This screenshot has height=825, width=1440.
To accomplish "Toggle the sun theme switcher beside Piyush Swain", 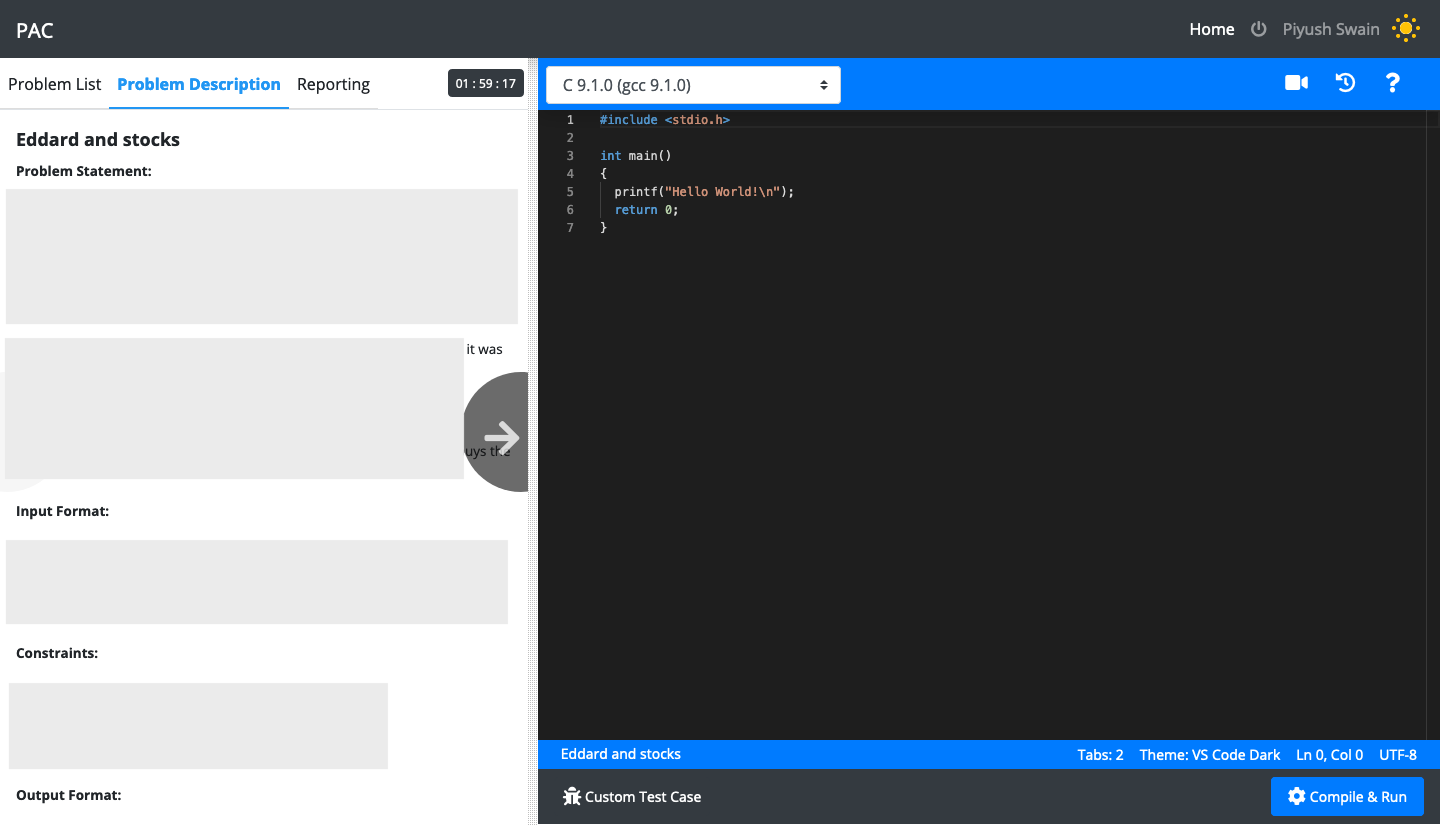I will pyautogui.click(x=1406, y=28).
